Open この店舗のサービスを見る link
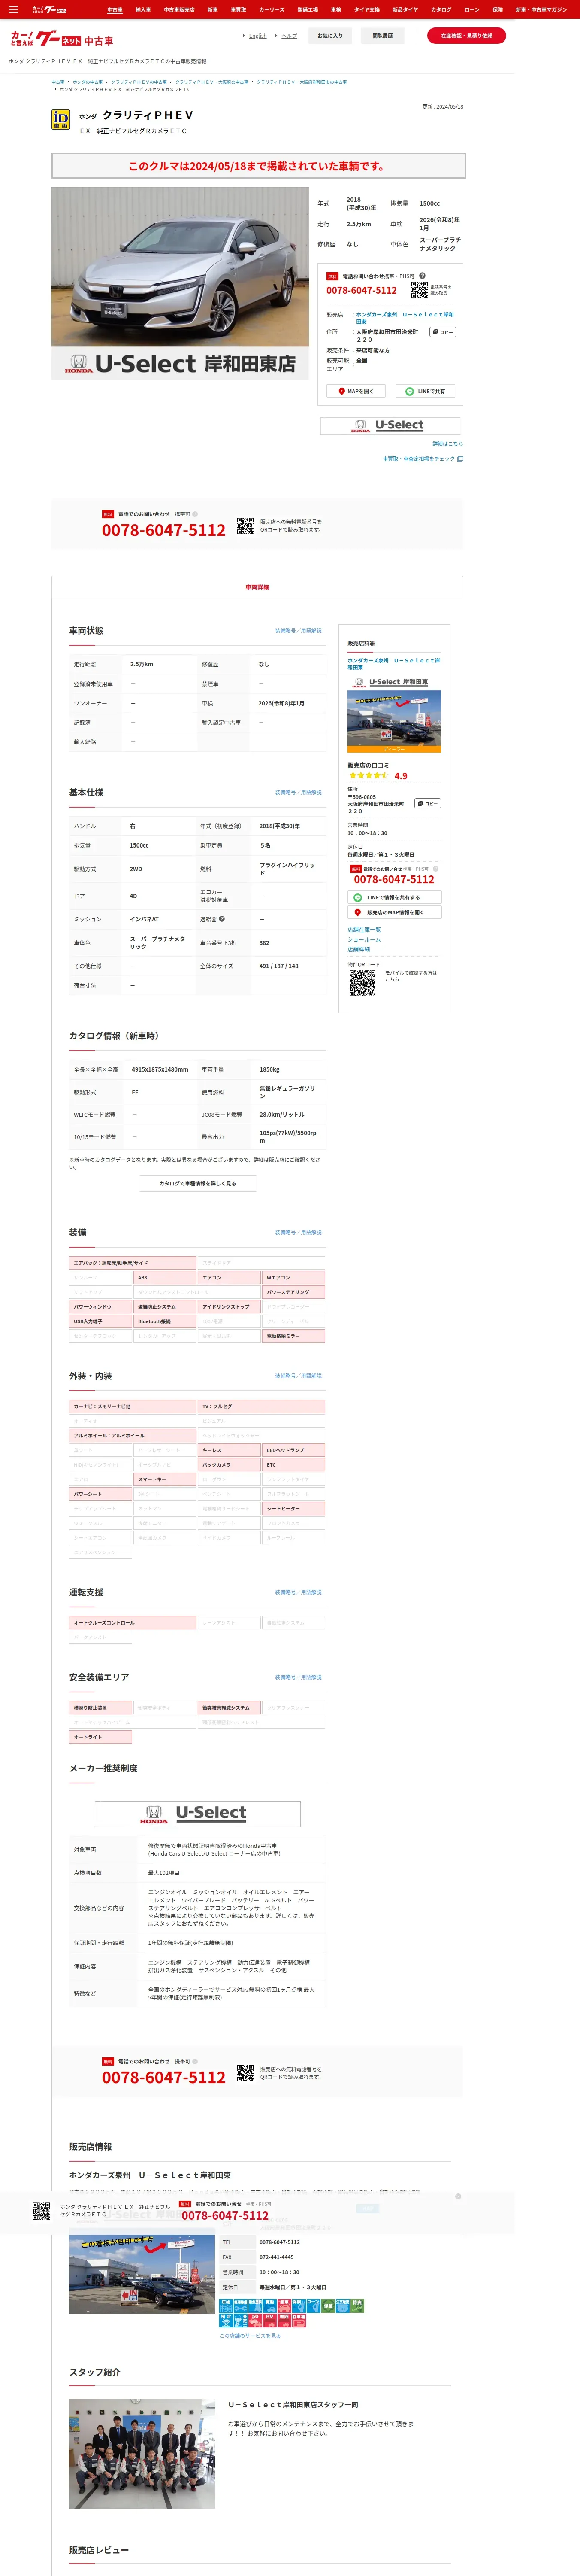The width and height of the screenshot is (580, 2576). coord(250,2335)
